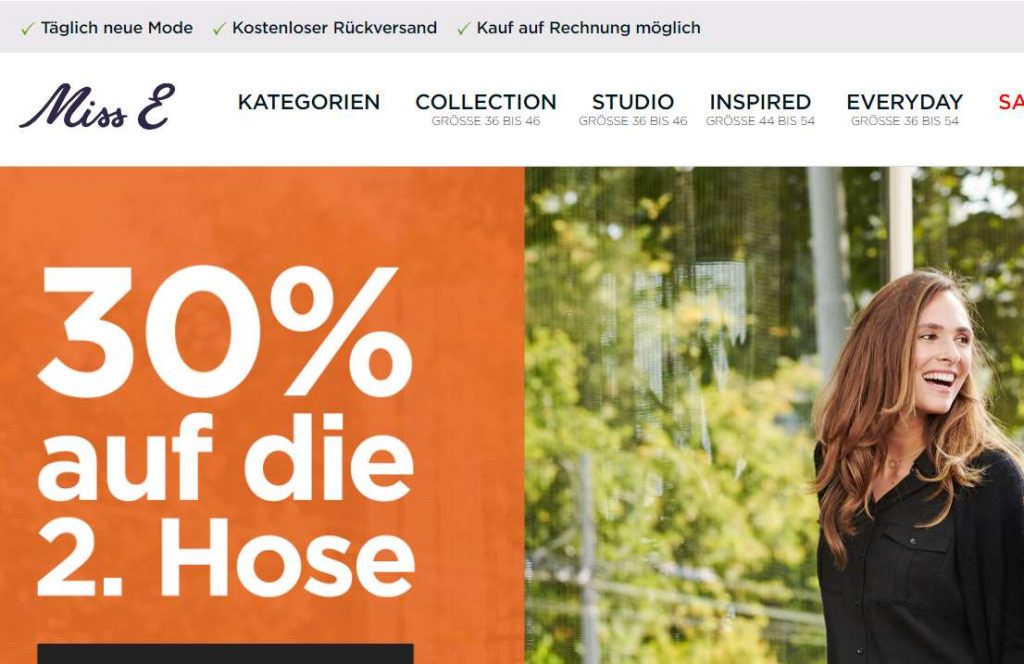Open the INSPIRED navigation item
The width and height of the screenshot is (1024, 664).
point(760,102)
